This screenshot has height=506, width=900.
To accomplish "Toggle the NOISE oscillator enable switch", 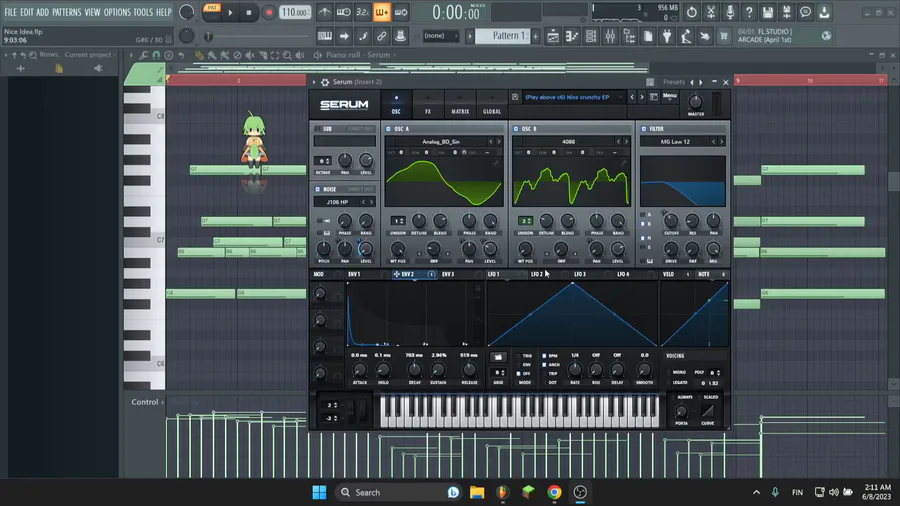I will coord(317,189).
